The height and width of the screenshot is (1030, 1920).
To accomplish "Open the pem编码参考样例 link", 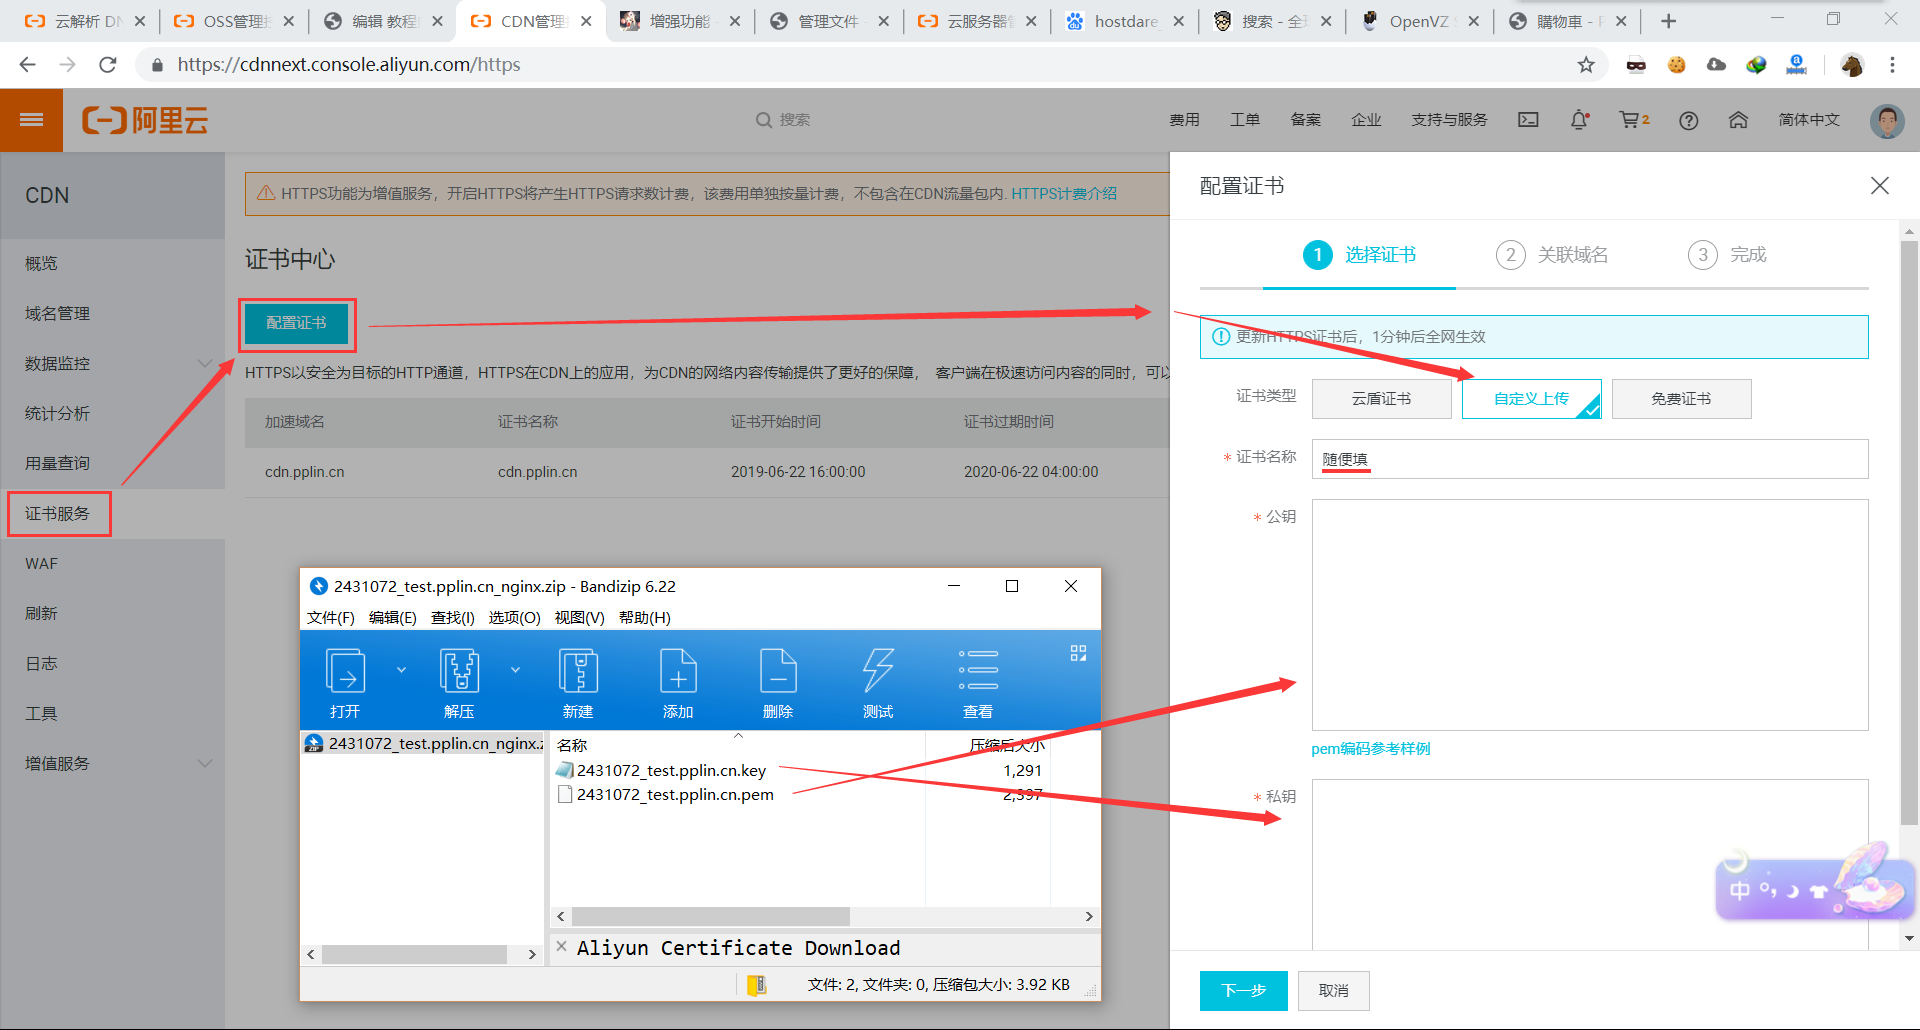I will (x=1370, y=748).
